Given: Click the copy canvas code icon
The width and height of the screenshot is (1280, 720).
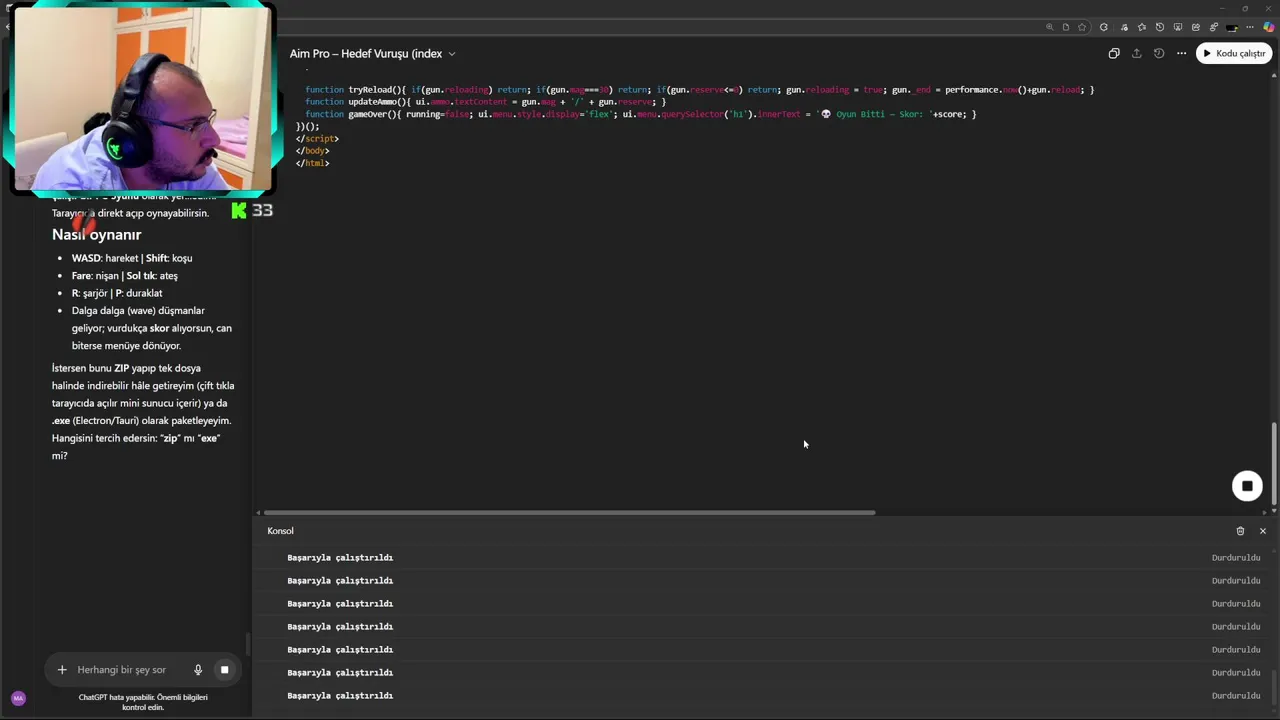Looking at the screenshot, I should (x=1114, y=53).
